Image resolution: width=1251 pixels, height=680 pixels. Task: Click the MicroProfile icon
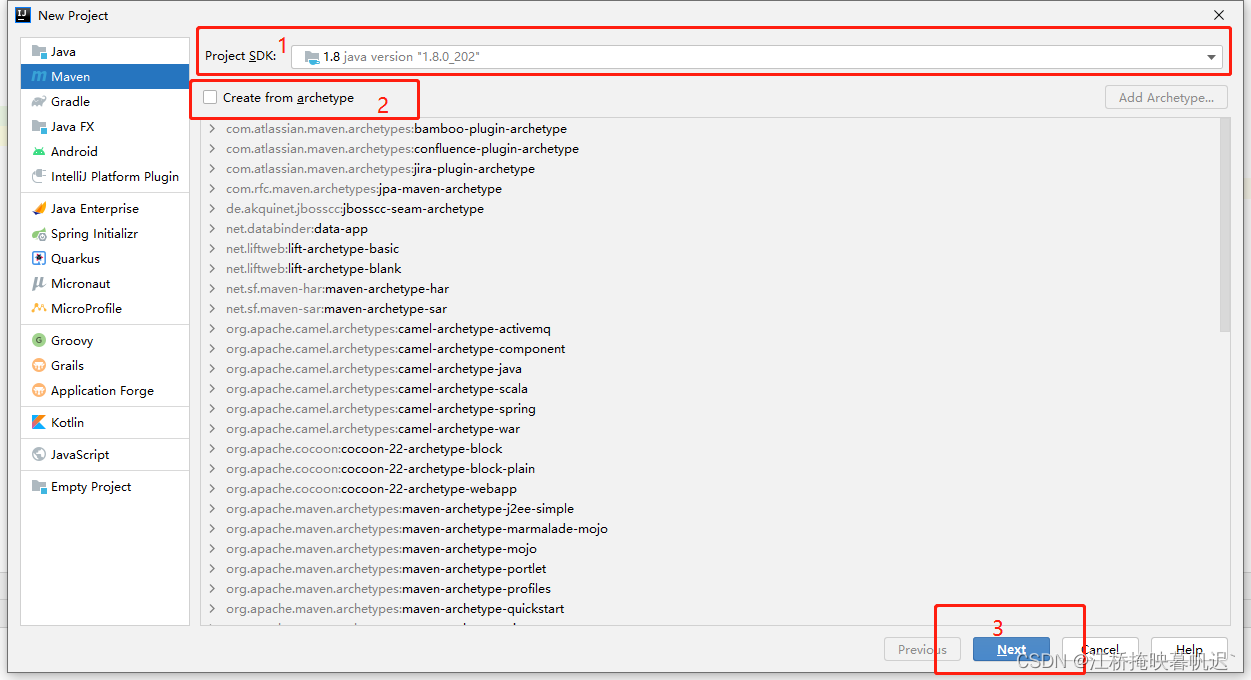point(39,309)
